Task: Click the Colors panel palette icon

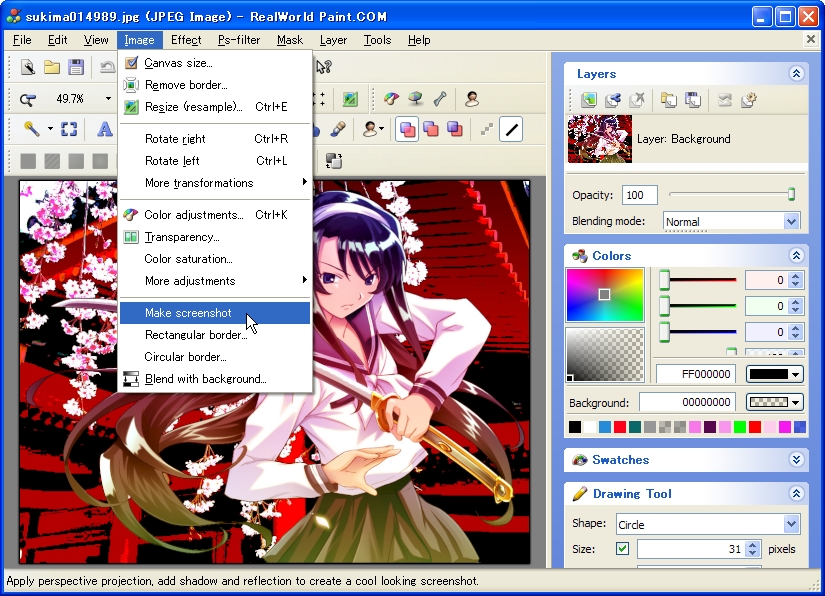Action: [579, 256]
